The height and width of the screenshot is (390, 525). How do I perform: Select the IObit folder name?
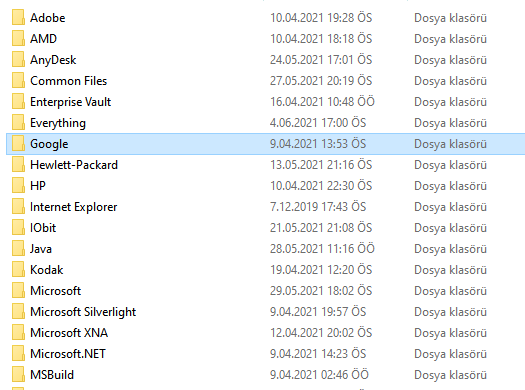[x=43, y=228]
